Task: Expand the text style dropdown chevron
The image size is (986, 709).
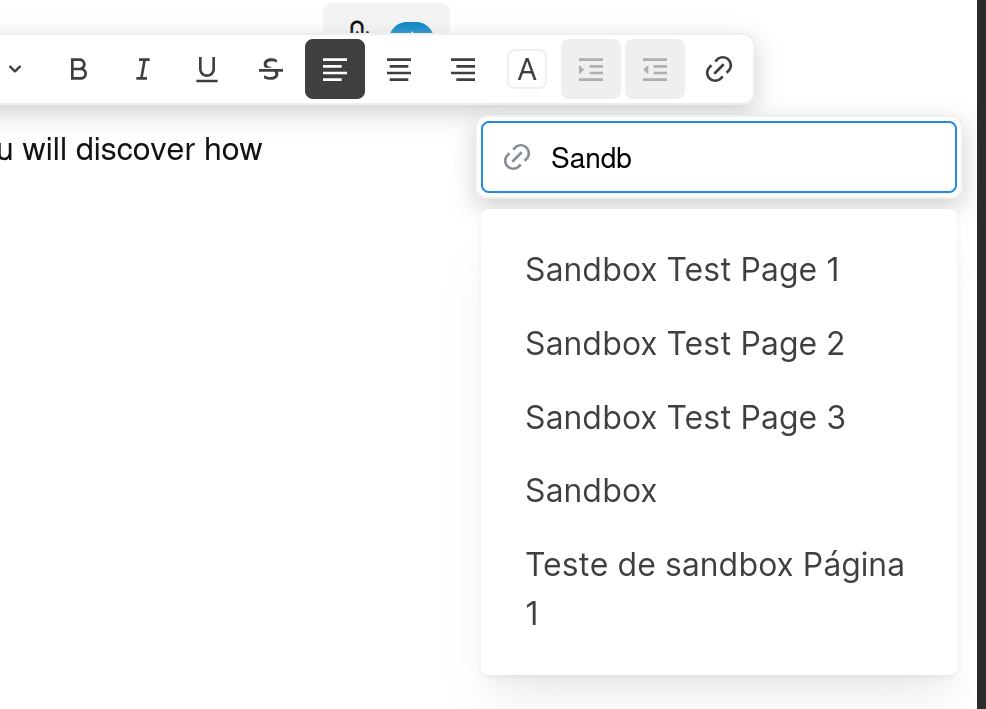Action: tap(15, 69)
